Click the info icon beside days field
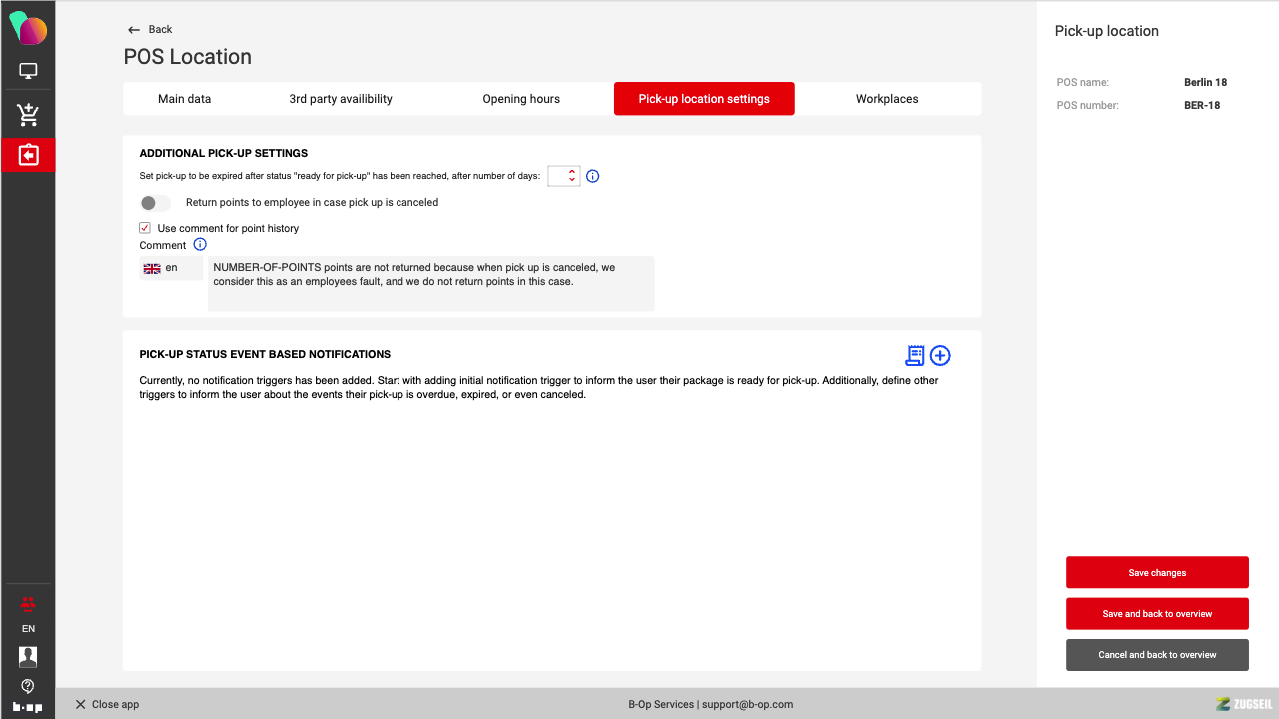The width and height of the screenshot is (1279, 719). (x=592, y=176)
